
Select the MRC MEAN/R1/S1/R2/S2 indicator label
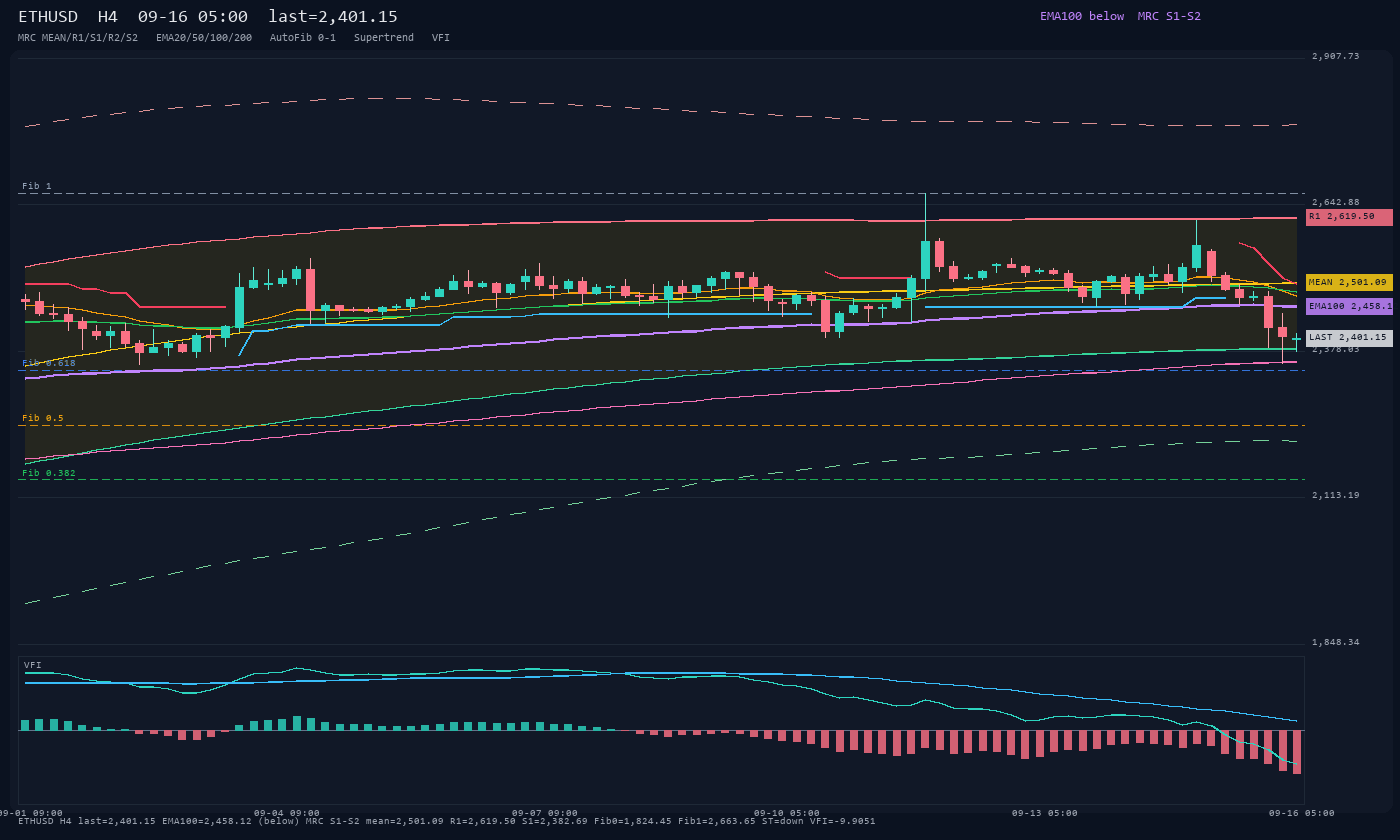[x=78, y=38]
